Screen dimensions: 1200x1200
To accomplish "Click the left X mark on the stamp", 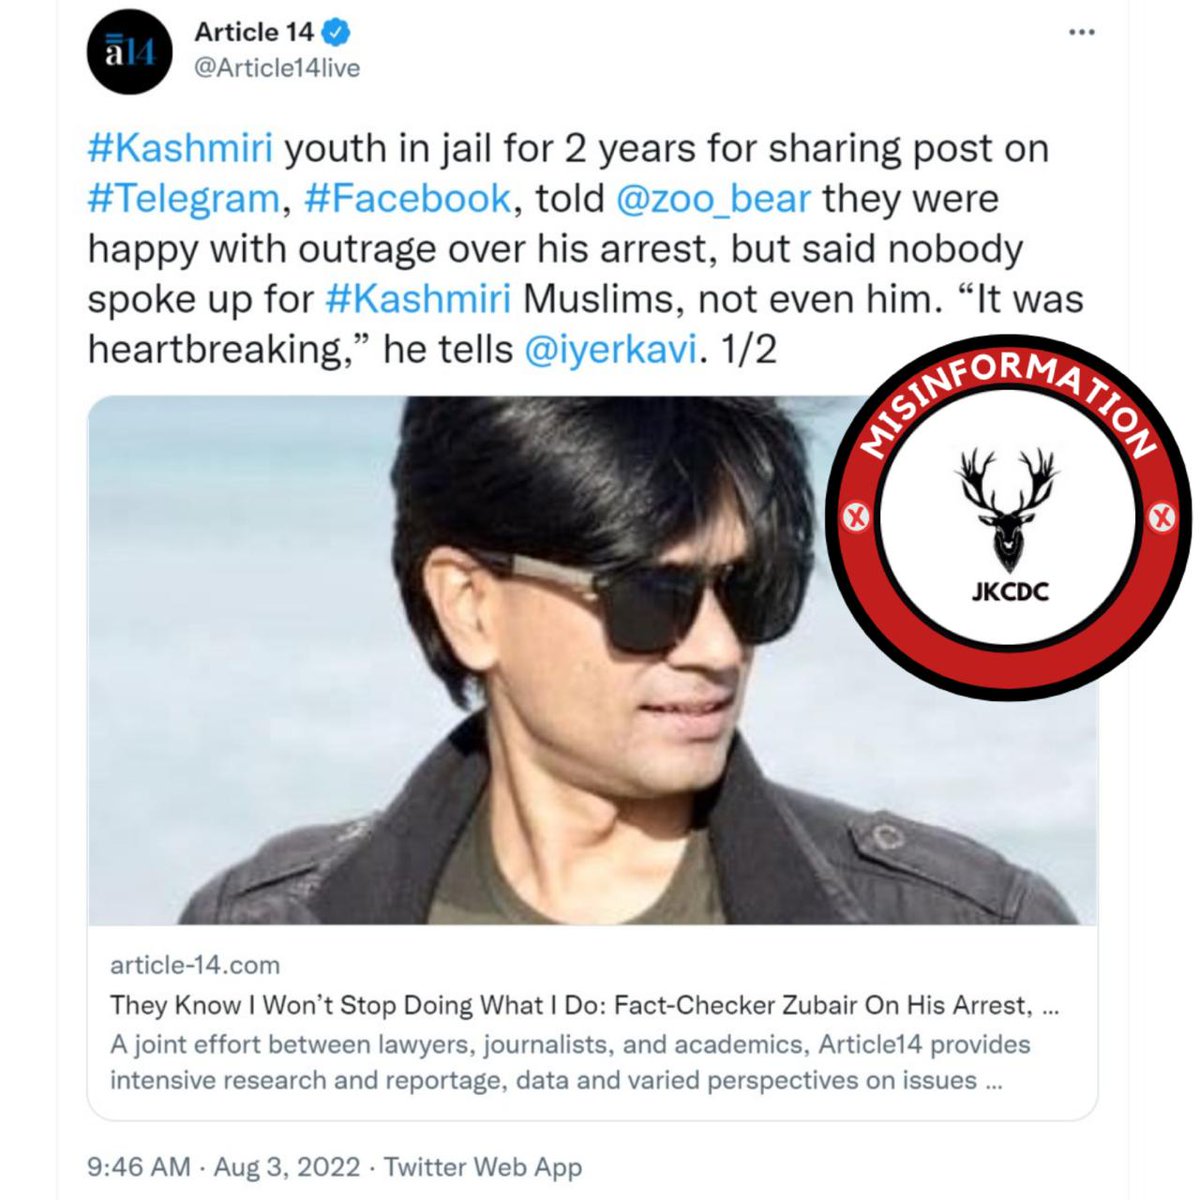I will tap(855, 518).
